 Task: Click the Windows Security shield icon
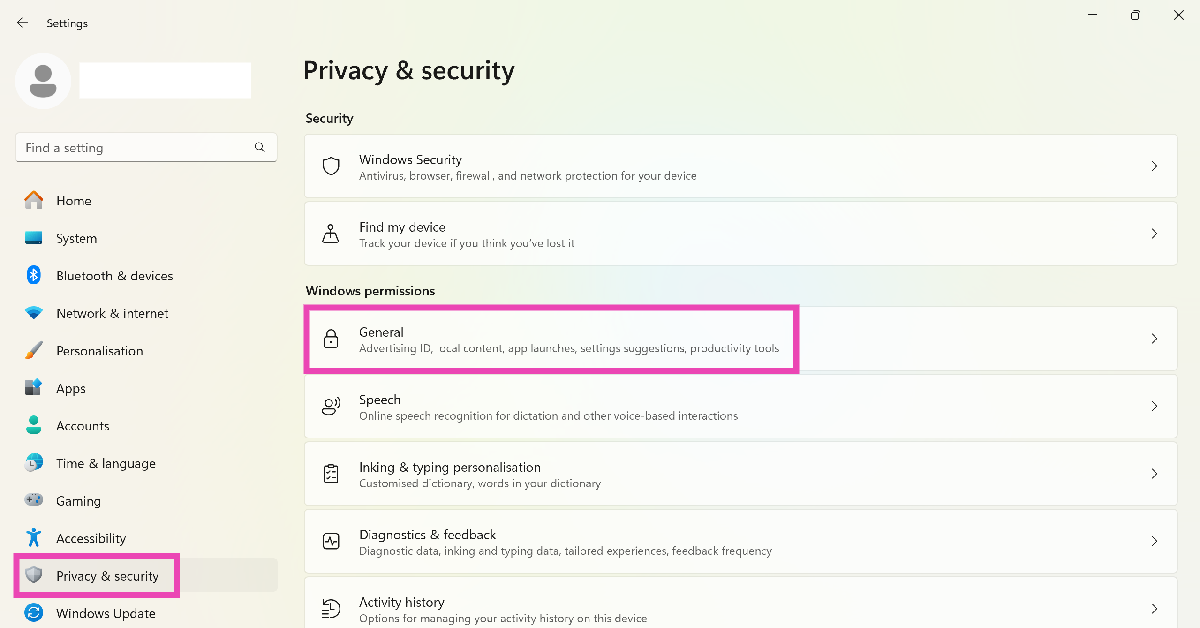331,166
